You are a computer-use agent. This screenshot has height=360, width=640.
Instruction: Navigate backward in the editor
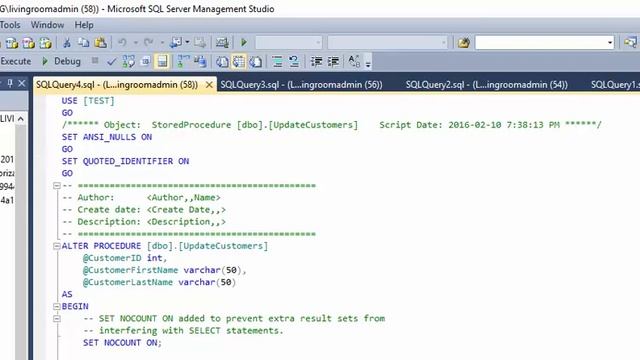click(176, 42)
